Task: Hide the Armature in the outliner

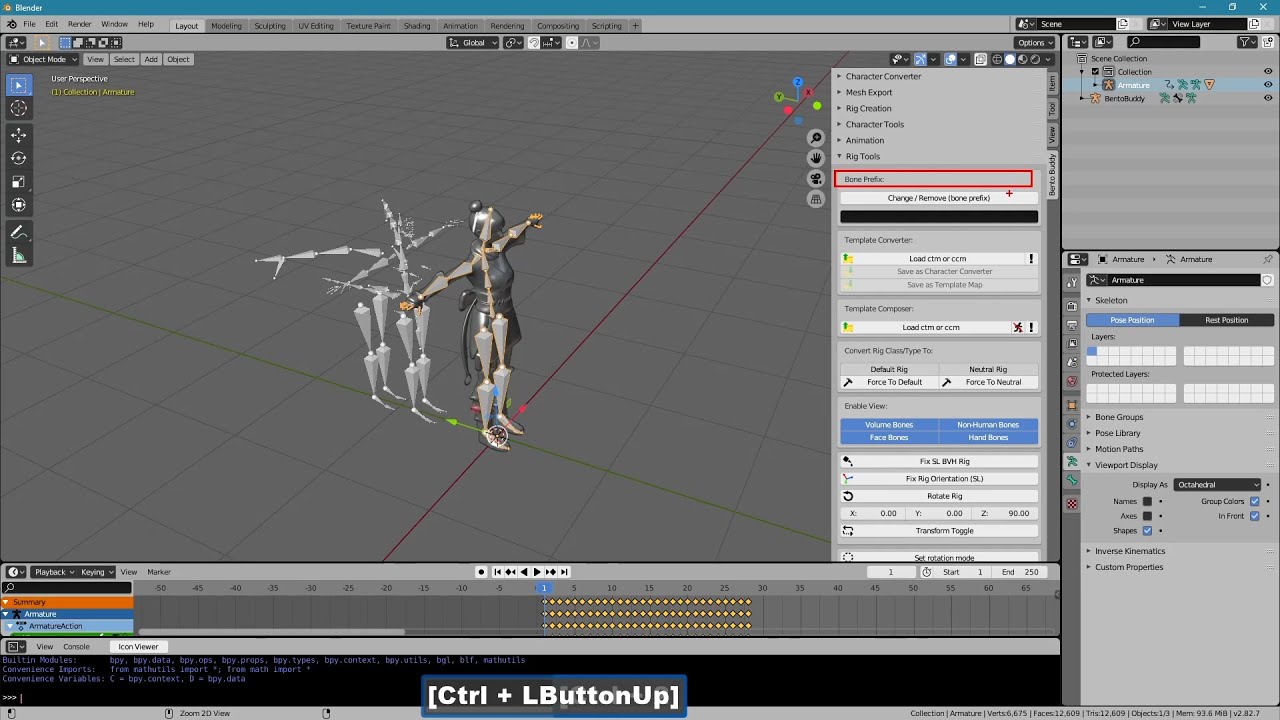Action: pyautogui.click(x=1269, y=85)
